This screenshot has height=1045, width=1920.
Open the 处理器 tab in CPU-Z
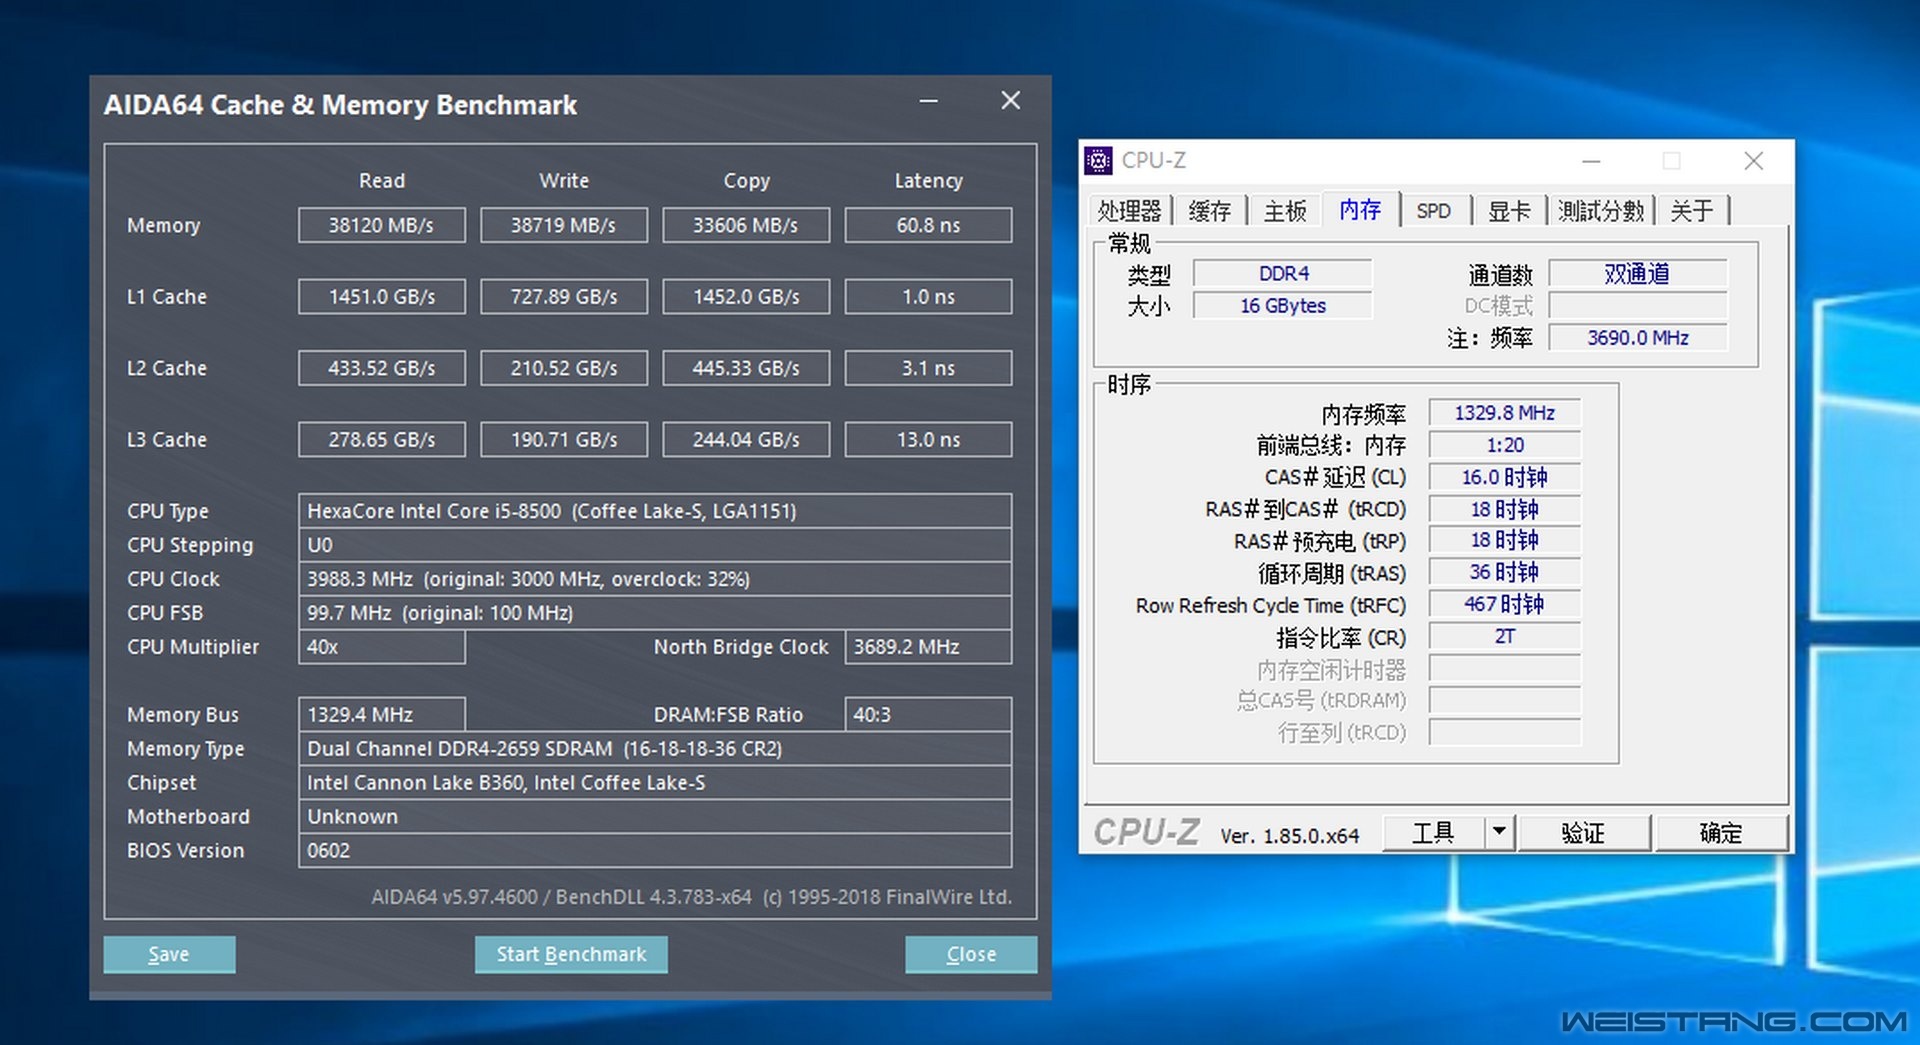click(1129, 211)
